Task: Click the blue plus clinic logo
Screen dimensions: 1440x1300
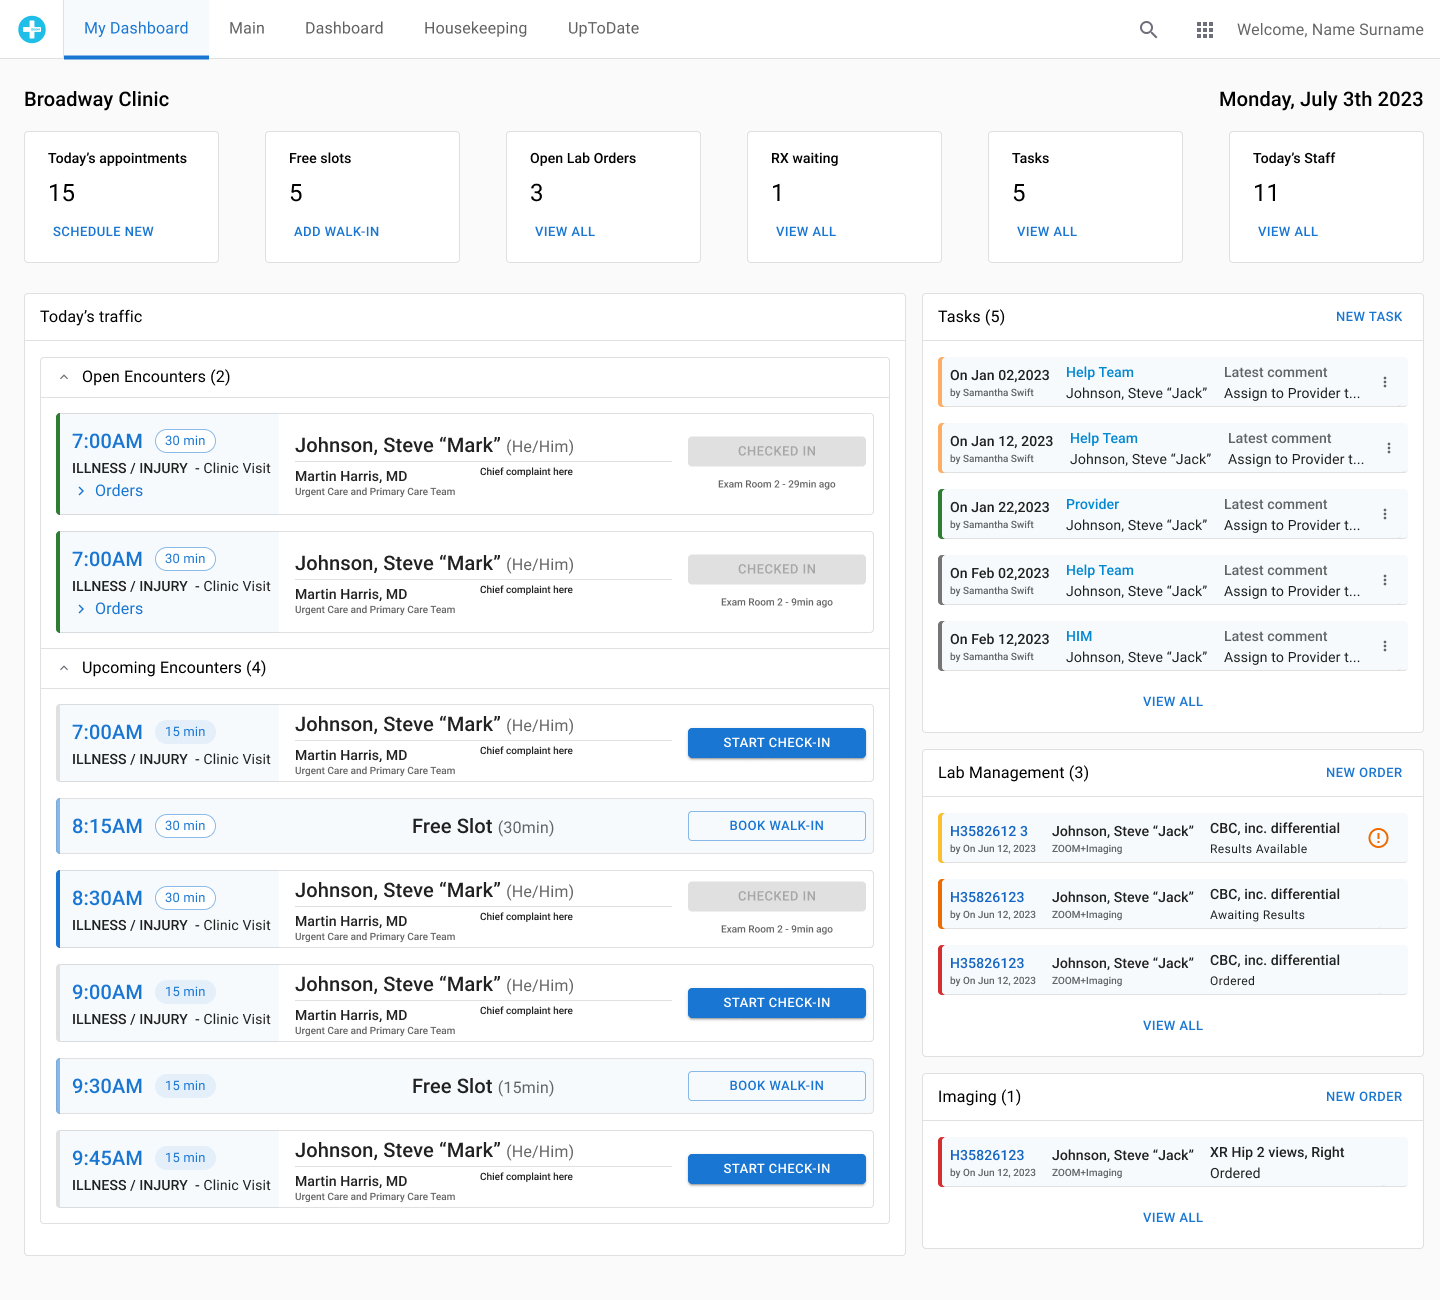Action: (32, 30)
